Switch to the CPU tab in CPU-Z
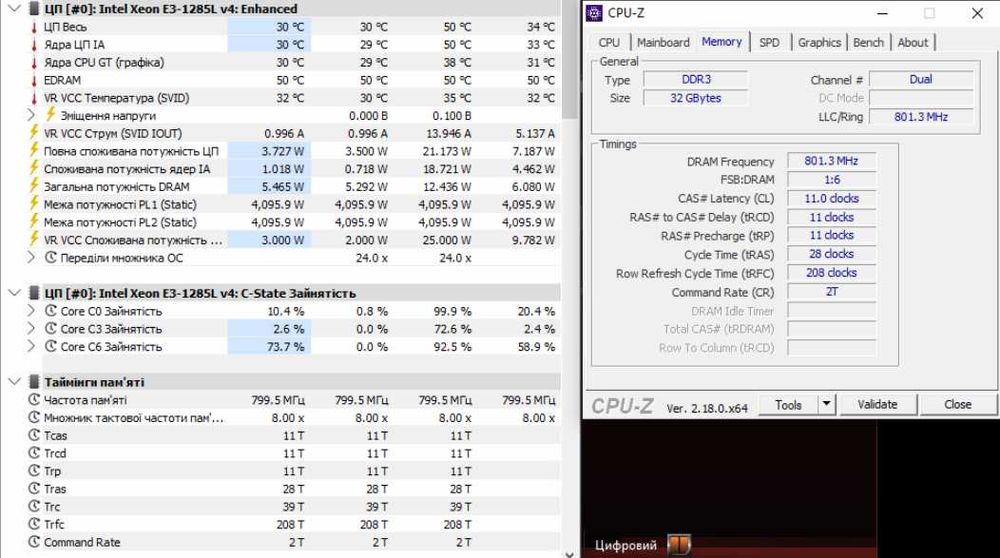This screenshot has height=558, width=1000. coord(609,43)
